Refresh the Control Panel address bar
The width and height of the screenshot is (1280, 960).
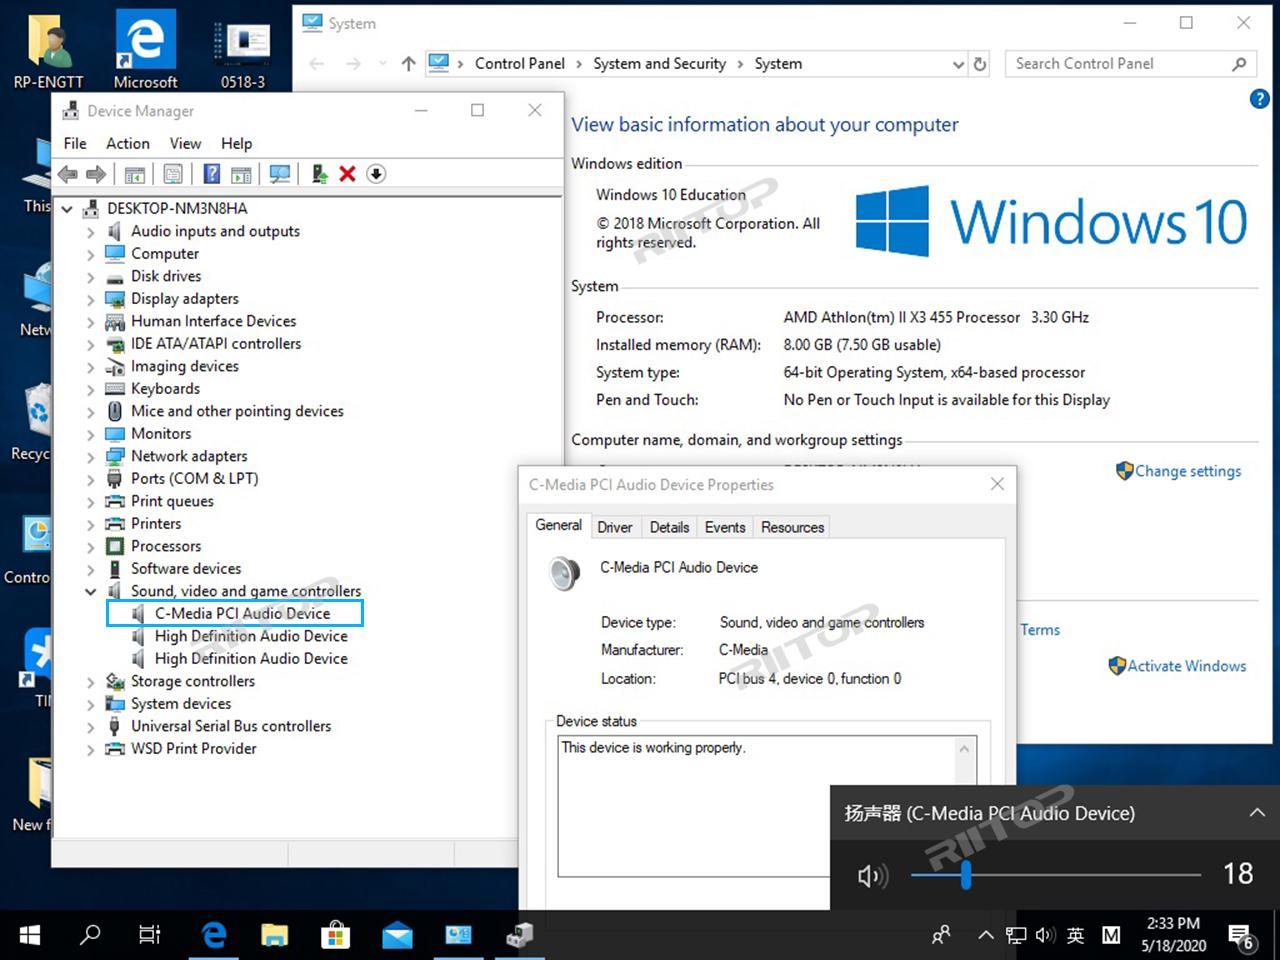click(x=980, y=64)
